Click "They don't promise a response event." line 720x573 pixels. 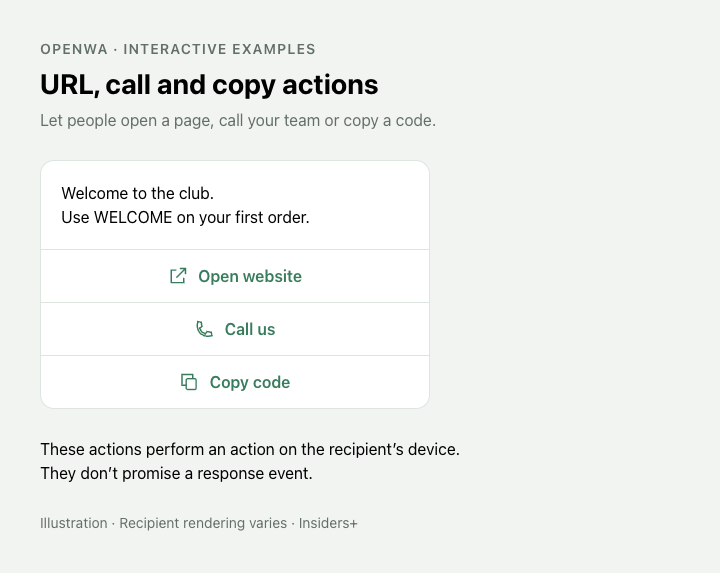click(x=176, y=473)
